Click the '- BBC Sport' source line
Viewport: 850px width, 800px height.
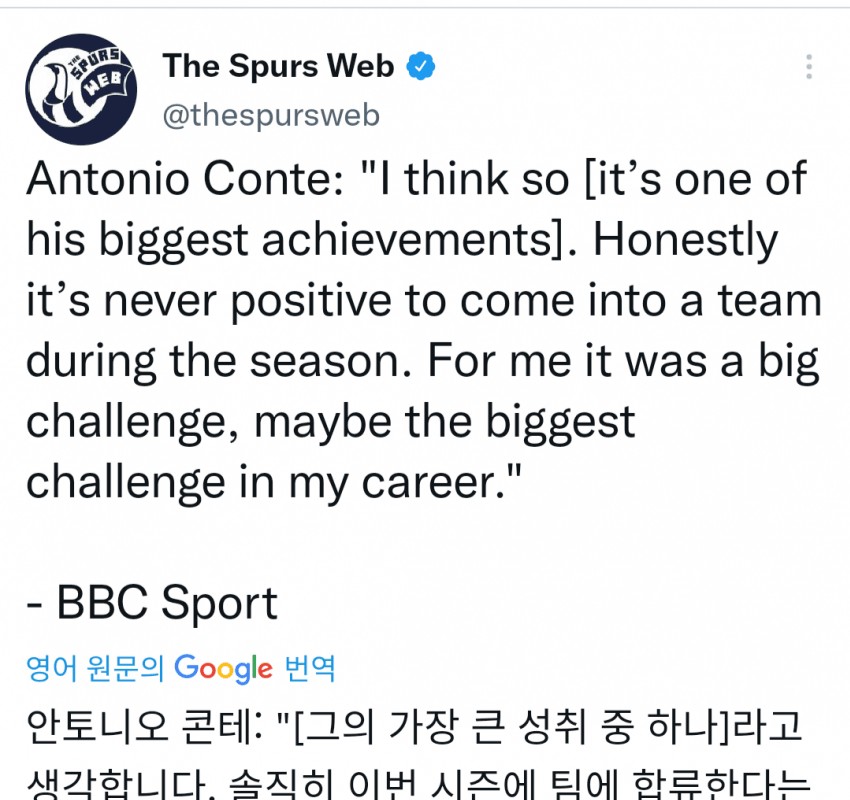click(x=152, y=603)
